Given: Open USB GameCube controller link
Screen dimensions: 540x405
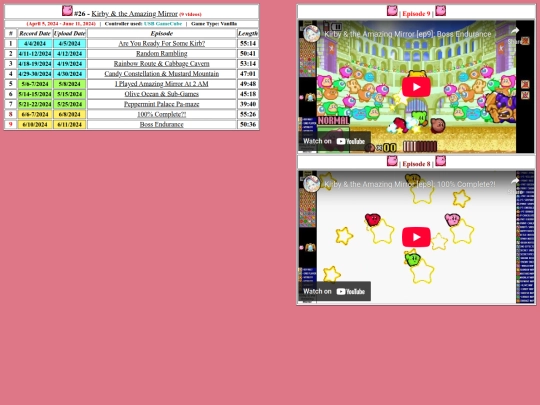Looking at the screenshot, I should [x=163, y=24].
